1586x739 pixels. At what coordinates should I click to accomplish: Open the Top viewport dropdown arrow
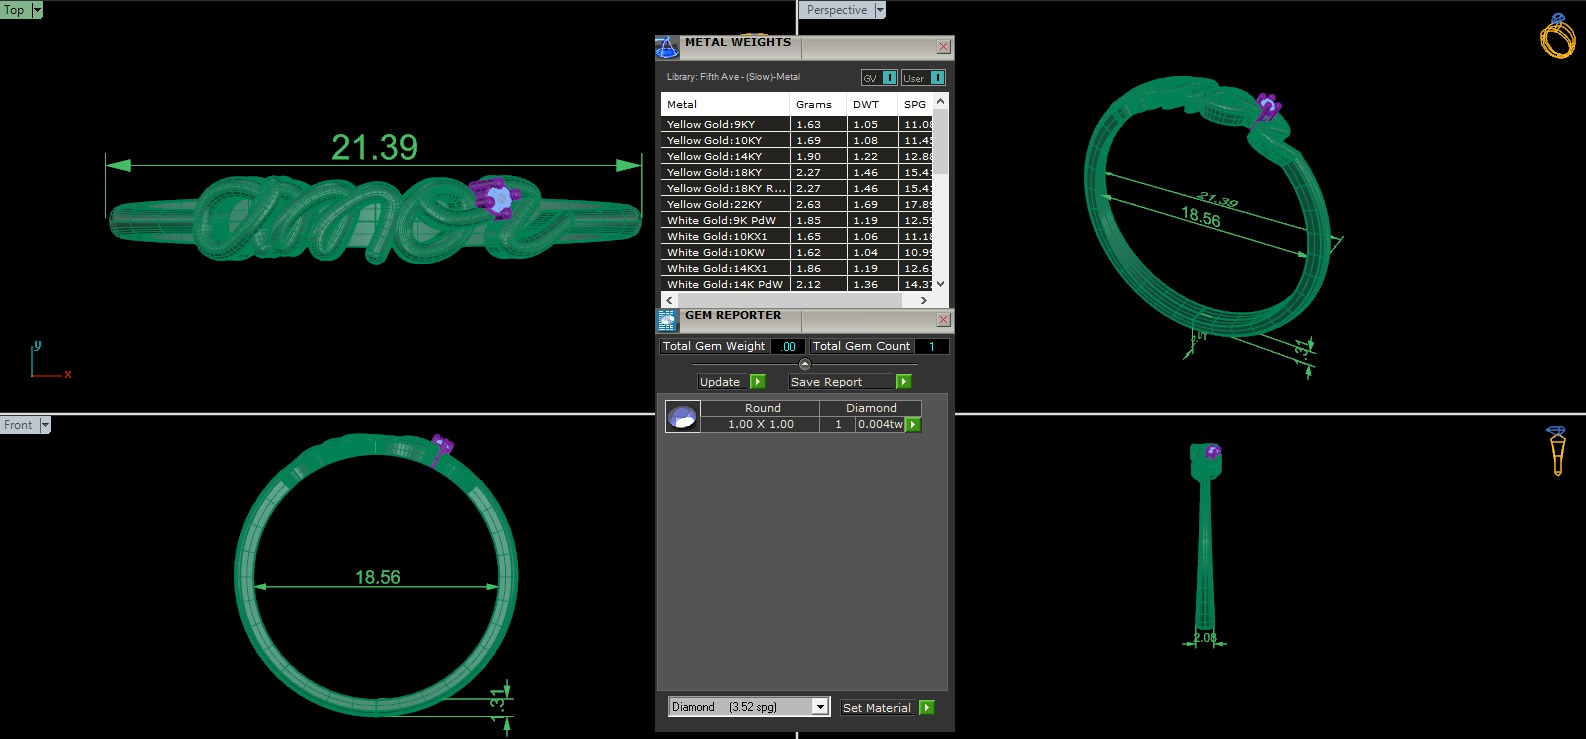tap(37, 10)
